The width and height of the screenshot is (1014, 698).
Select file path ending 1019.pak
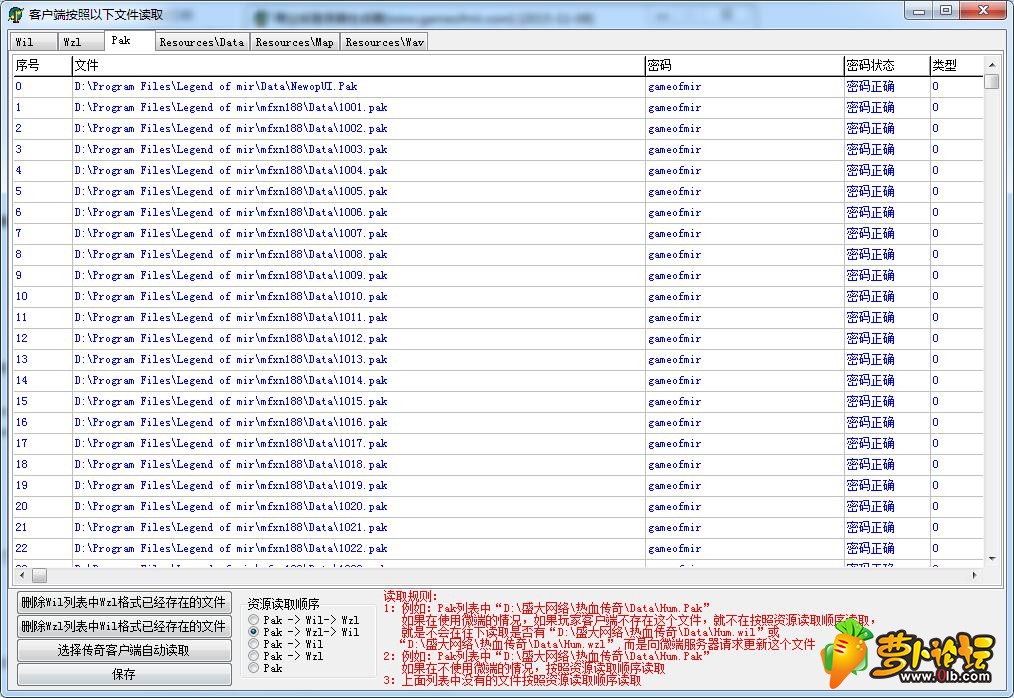click(x=230, y=486)
